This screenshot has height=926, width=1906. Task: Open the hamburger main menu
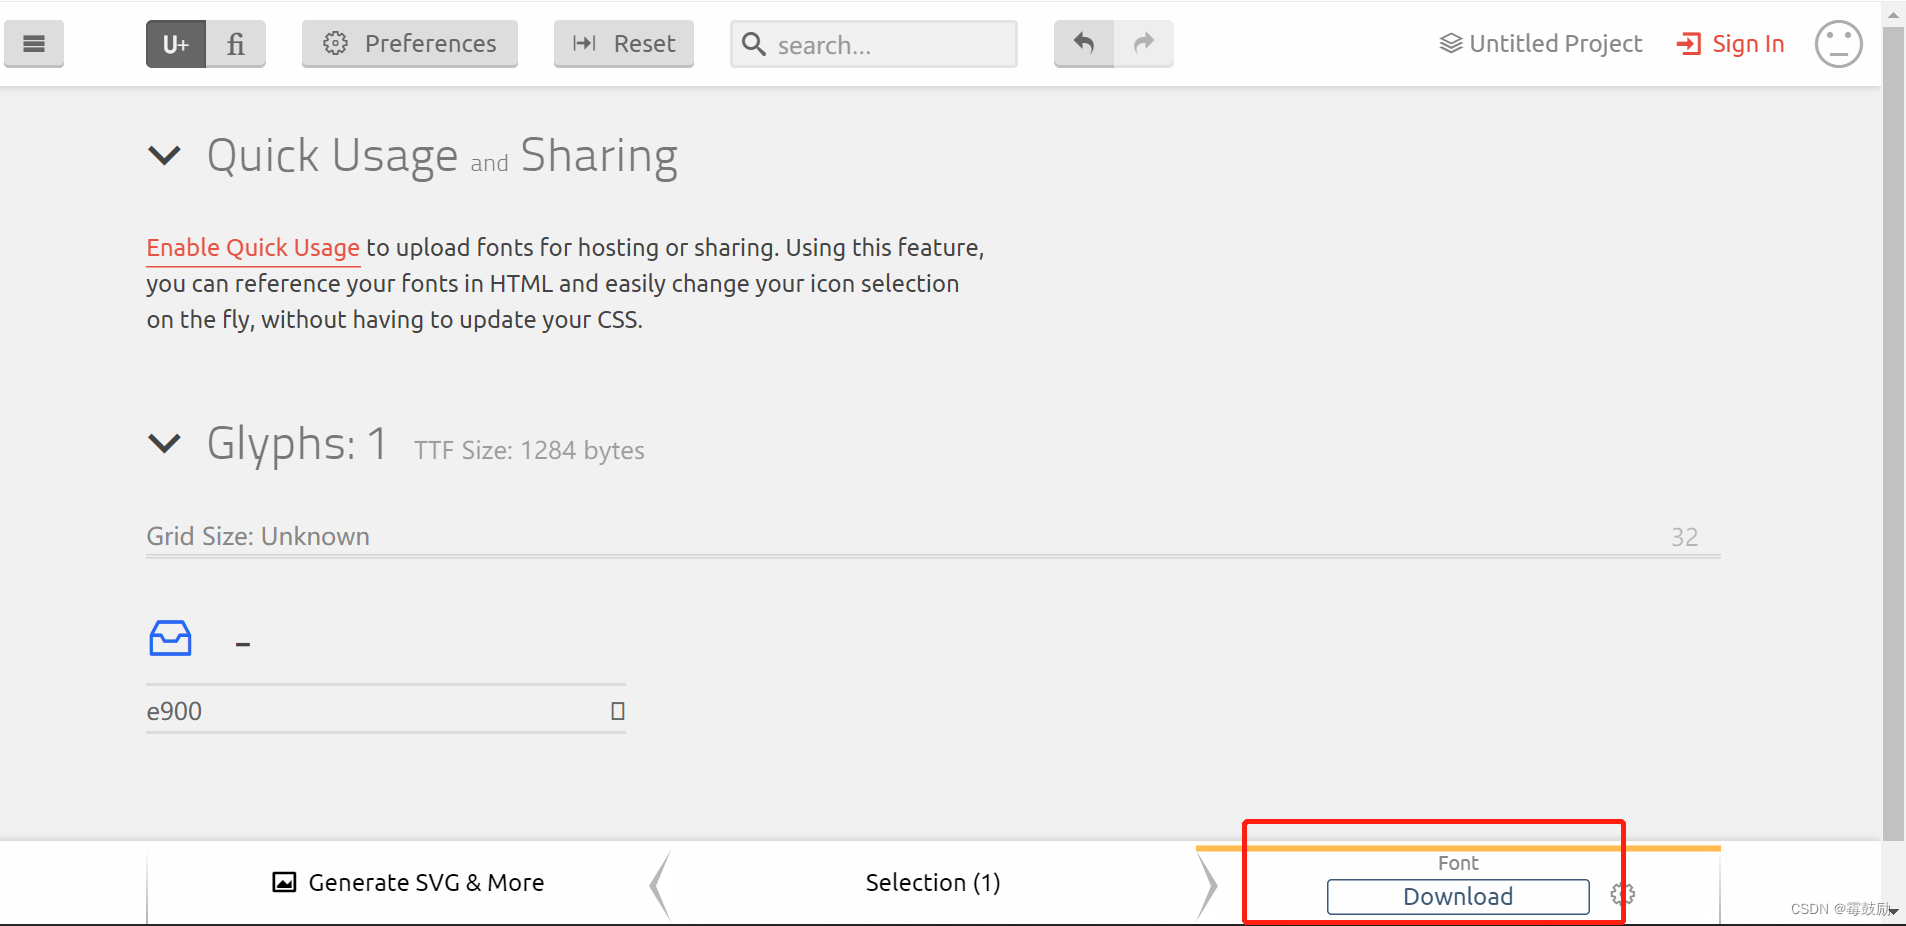(x=34, y=44)
